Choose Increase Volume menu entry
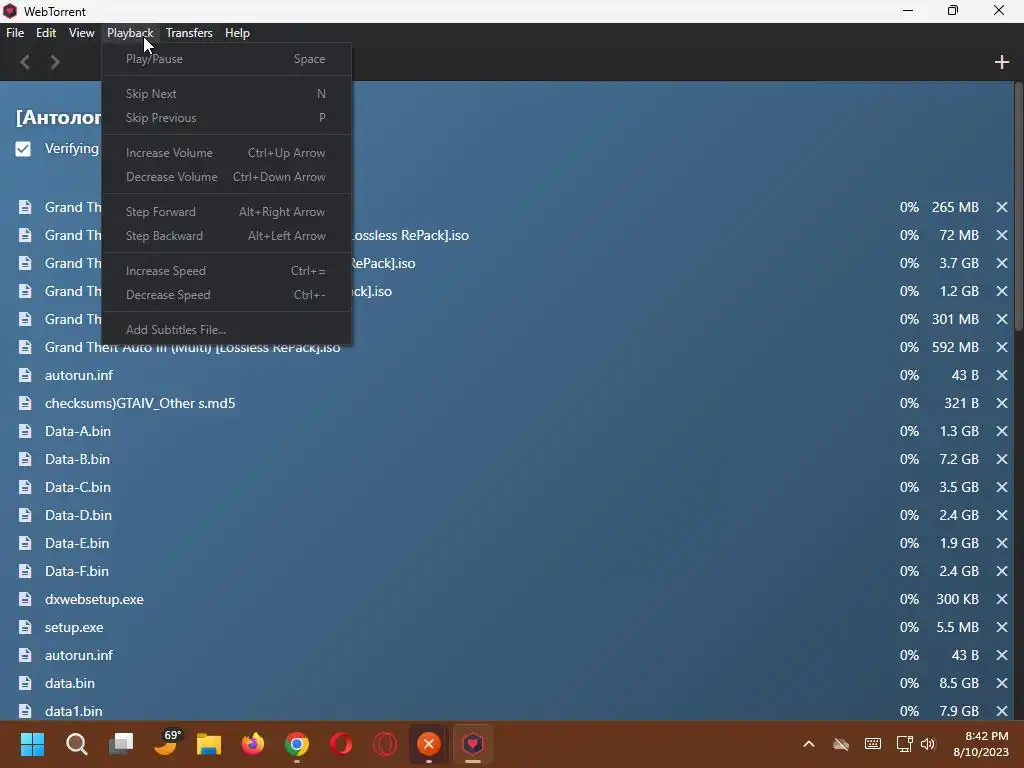 click(x=226, y=153)
